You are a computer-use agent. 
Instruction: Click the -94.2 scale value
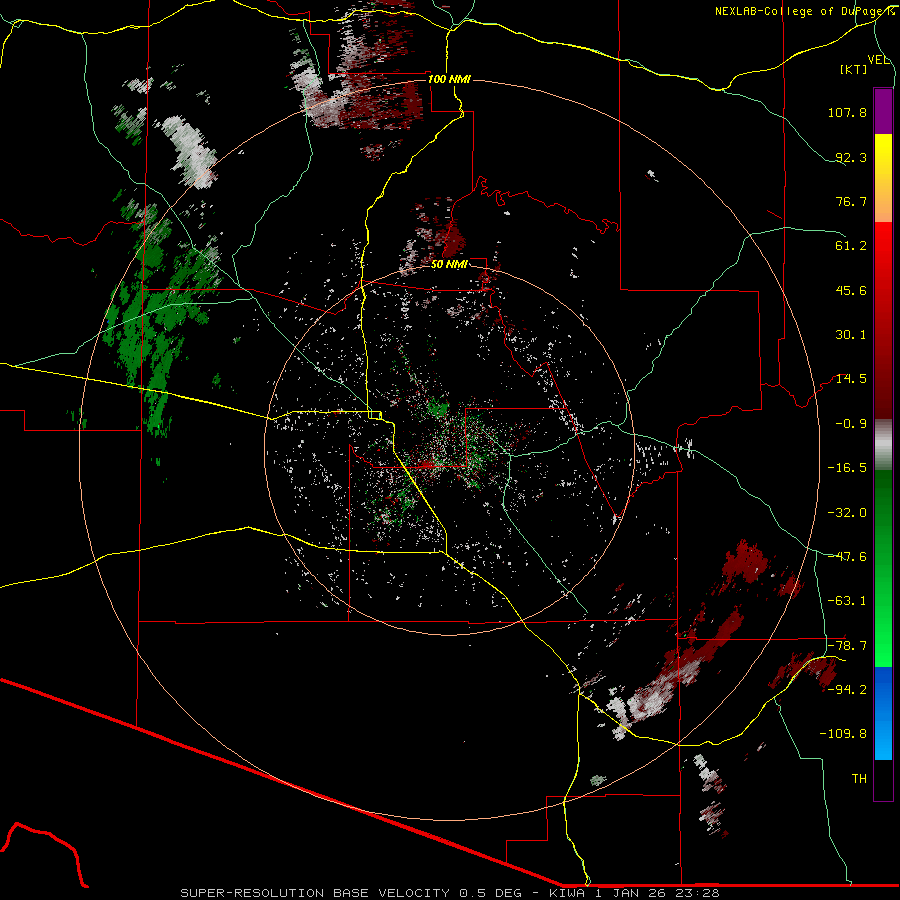[847, 690]
